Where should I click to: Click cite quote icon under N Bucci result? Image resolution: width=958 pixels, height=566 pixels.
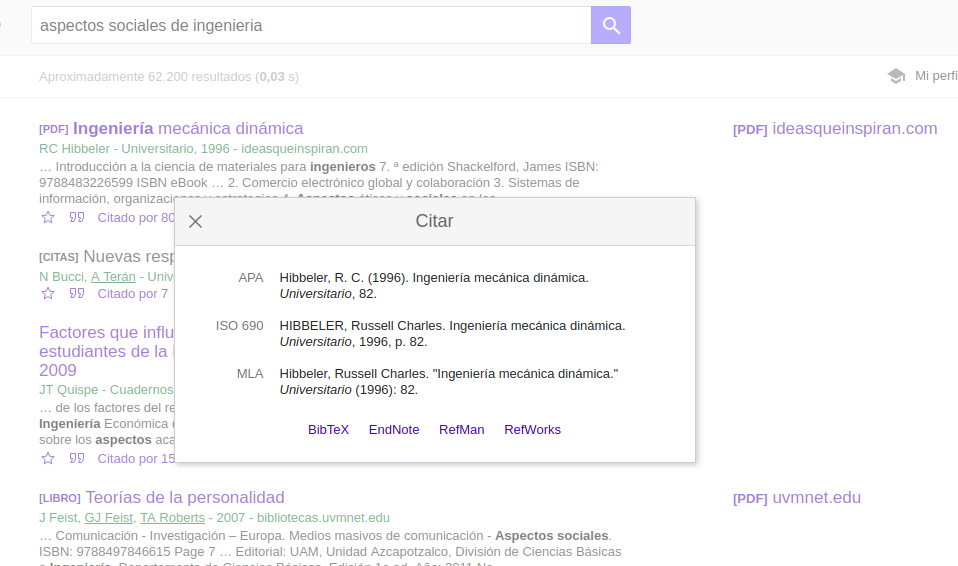[x=76, y=293]
